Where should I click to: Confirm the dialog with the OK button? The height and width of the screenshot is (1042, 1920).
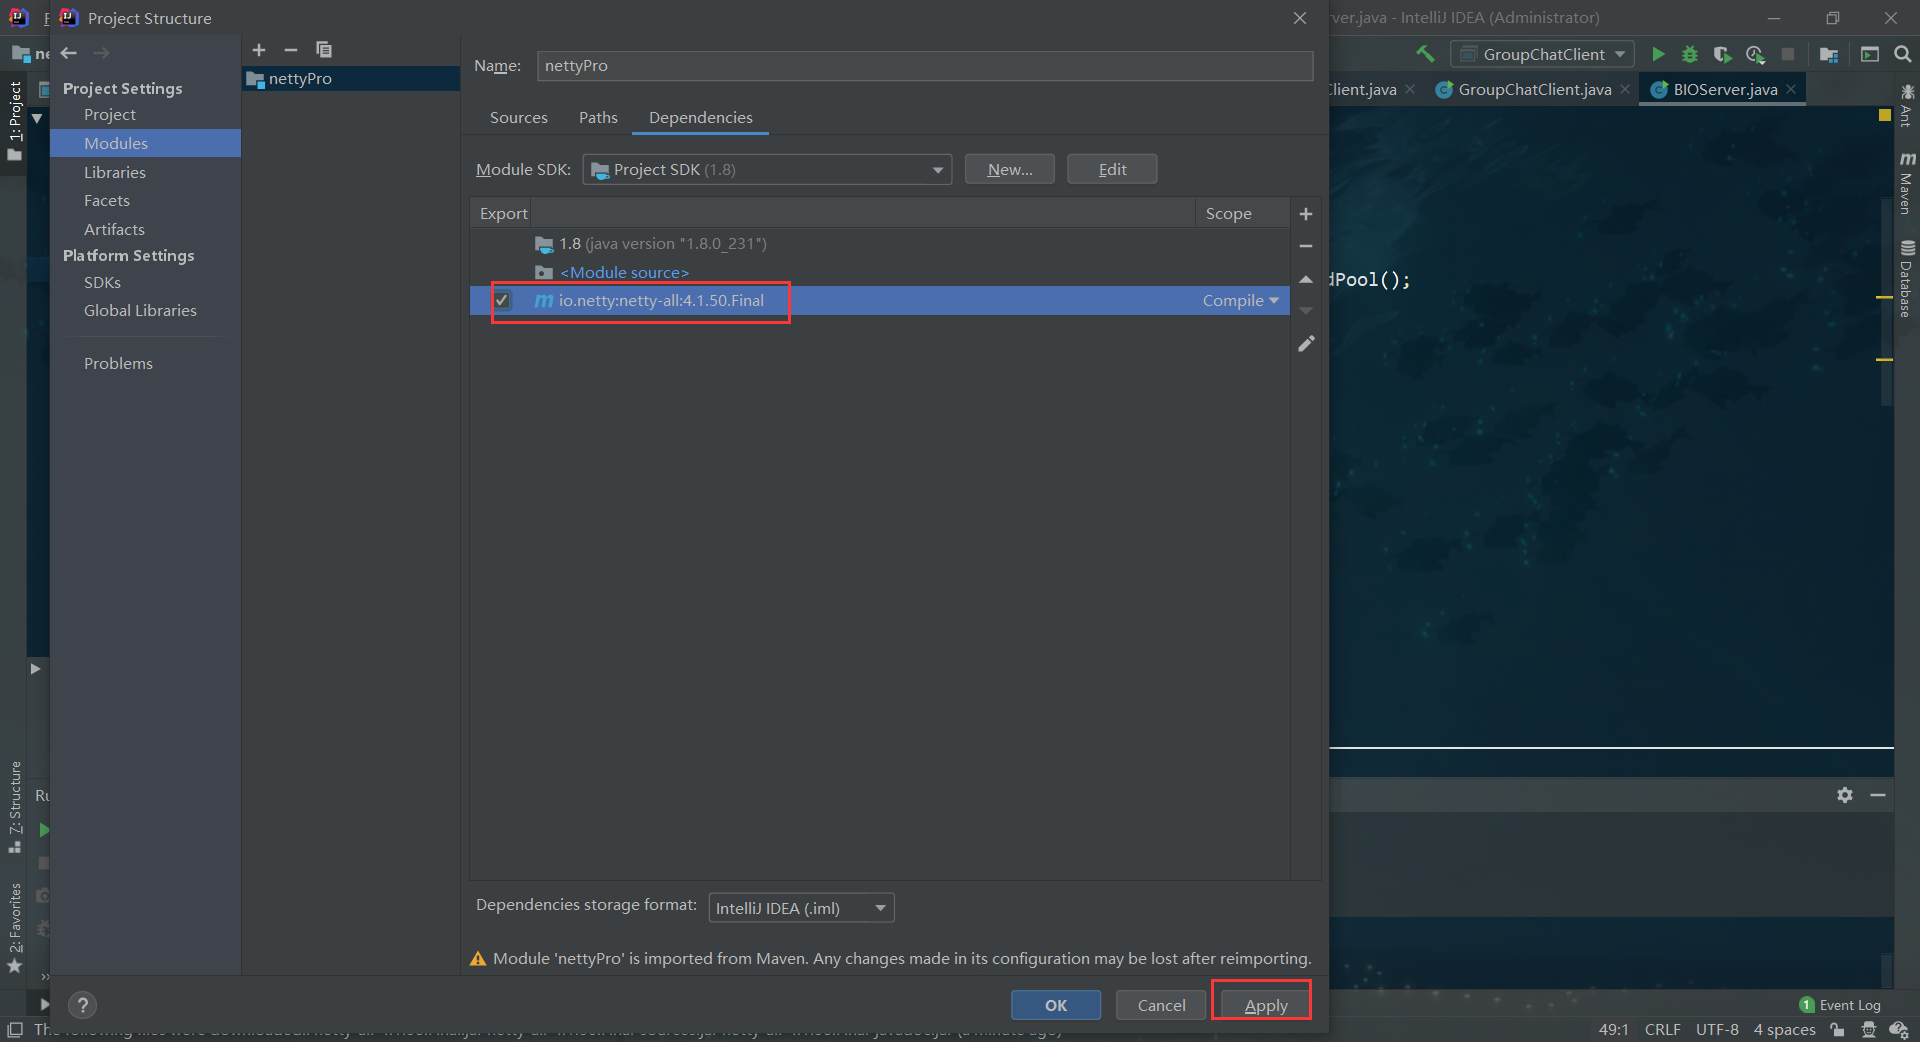click(1056, 1005)
